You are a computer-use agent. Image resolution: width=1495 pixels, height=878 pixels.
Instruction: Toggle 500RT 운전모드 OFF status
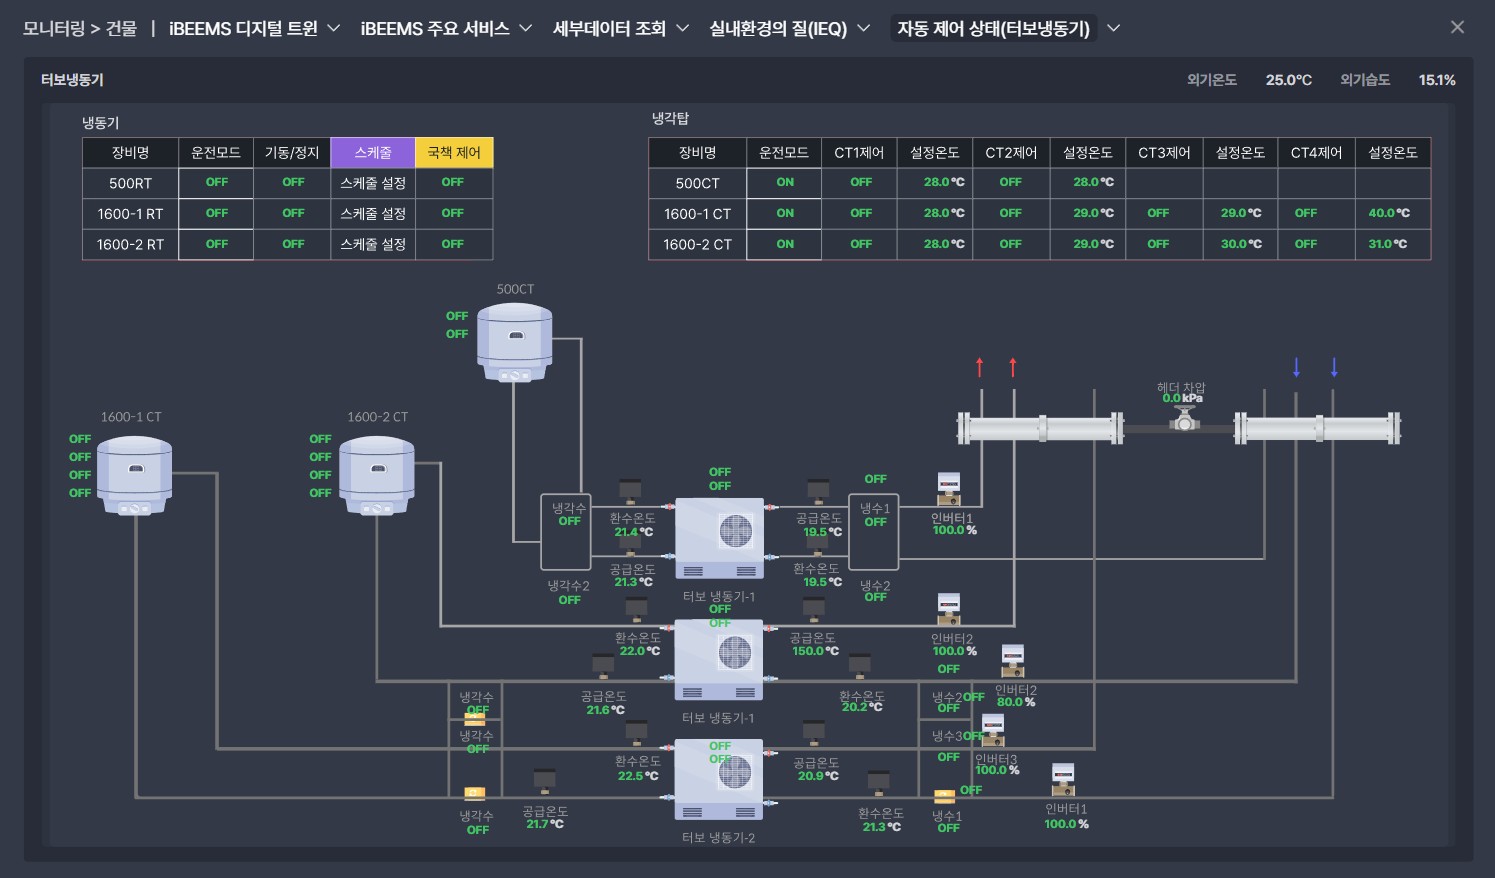click(216, 183)
